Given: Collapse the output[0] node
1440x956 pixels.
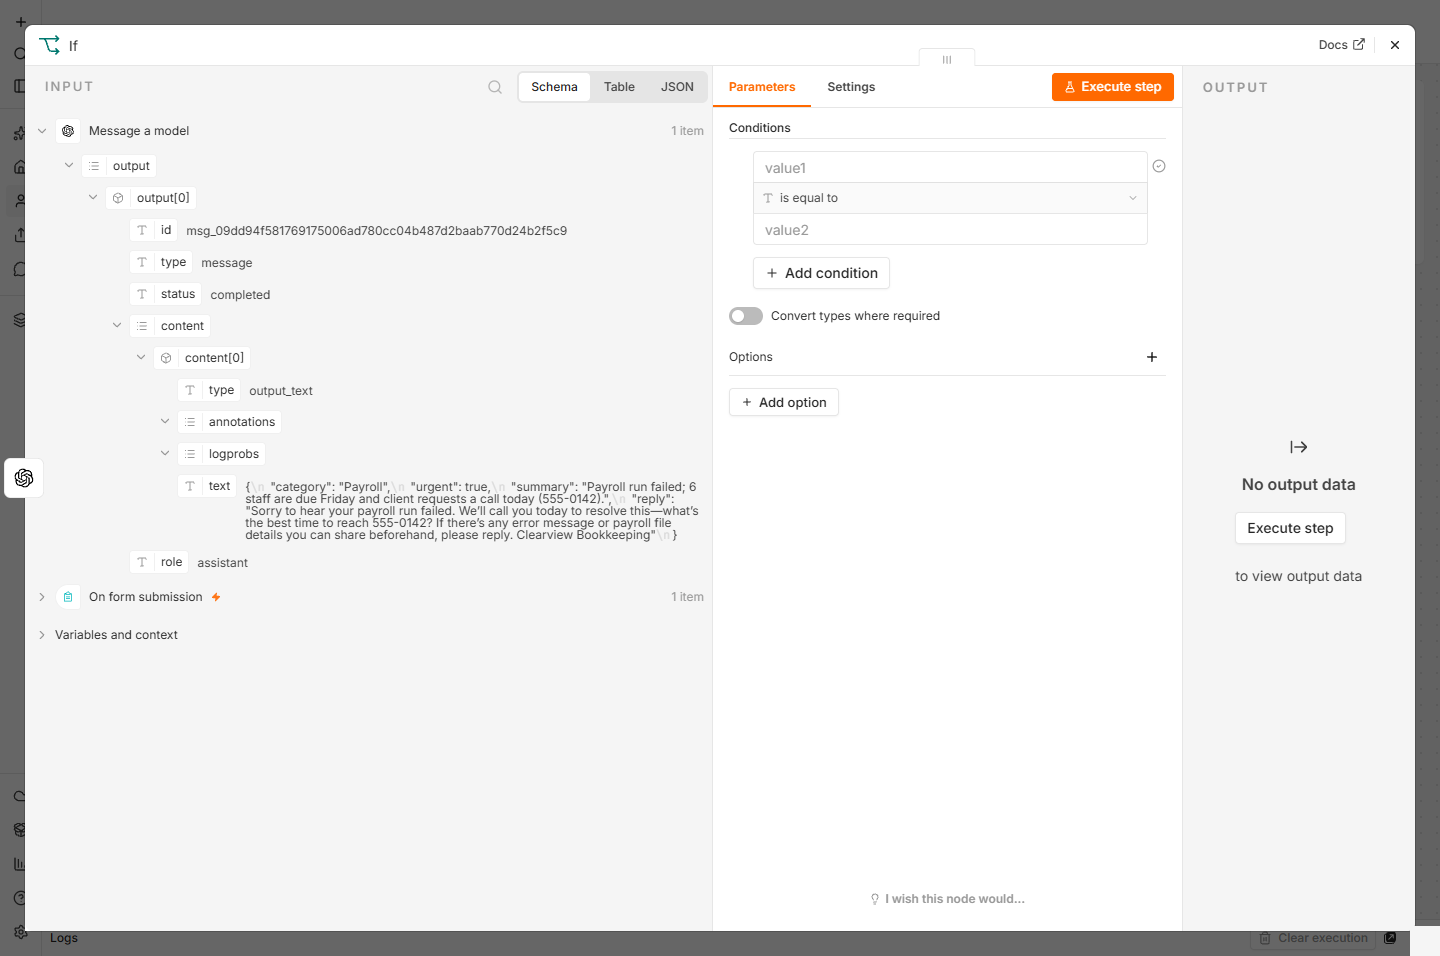Looking at the screenshot, I should 93,197.
